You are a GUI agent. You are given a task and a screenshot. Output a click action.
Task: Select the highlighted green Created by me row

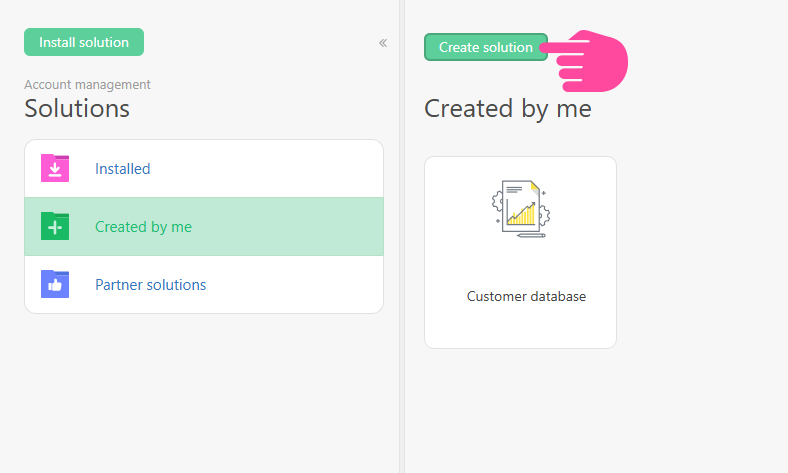point(204,227)
